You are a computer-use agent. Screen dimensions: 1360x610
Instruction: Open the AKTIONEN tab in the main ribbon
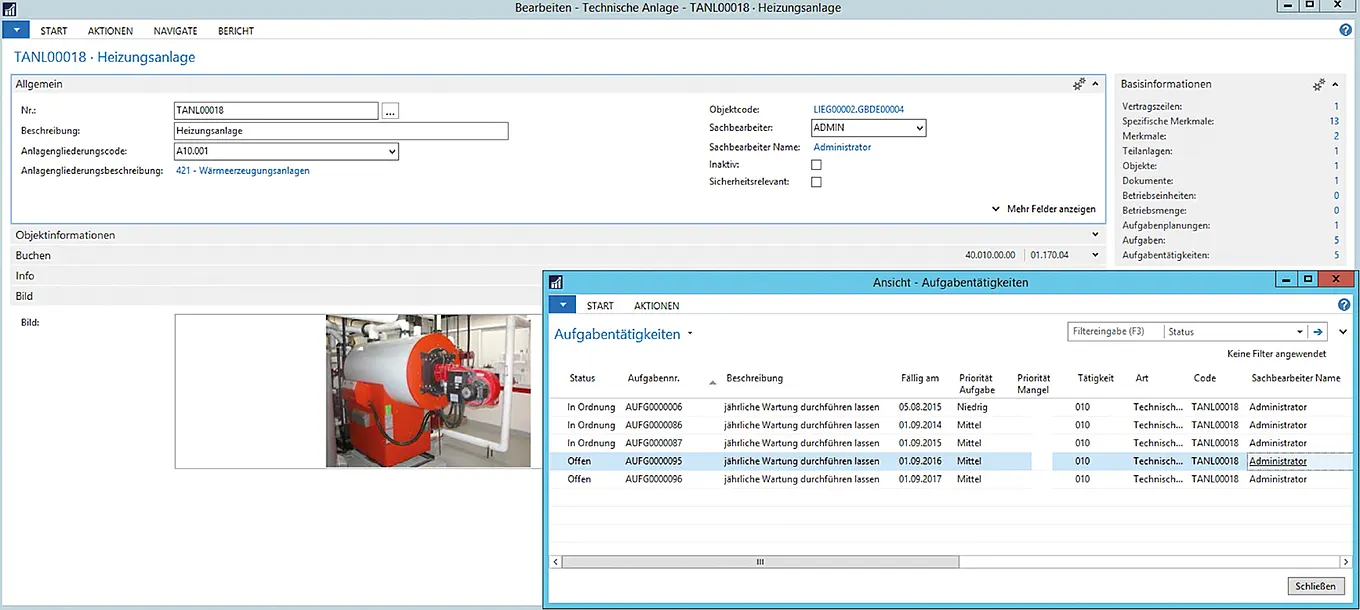click(x=110, y=31)
